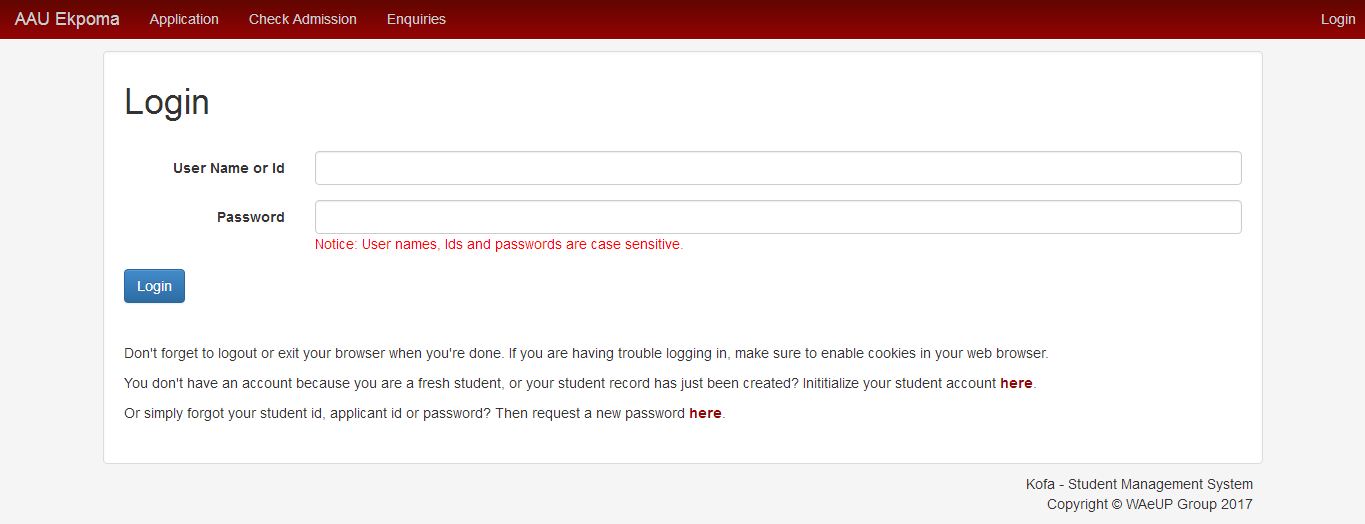
Task: Open the Enquiries navigation item
Action: pyautogui.click(x=416, y=19)
